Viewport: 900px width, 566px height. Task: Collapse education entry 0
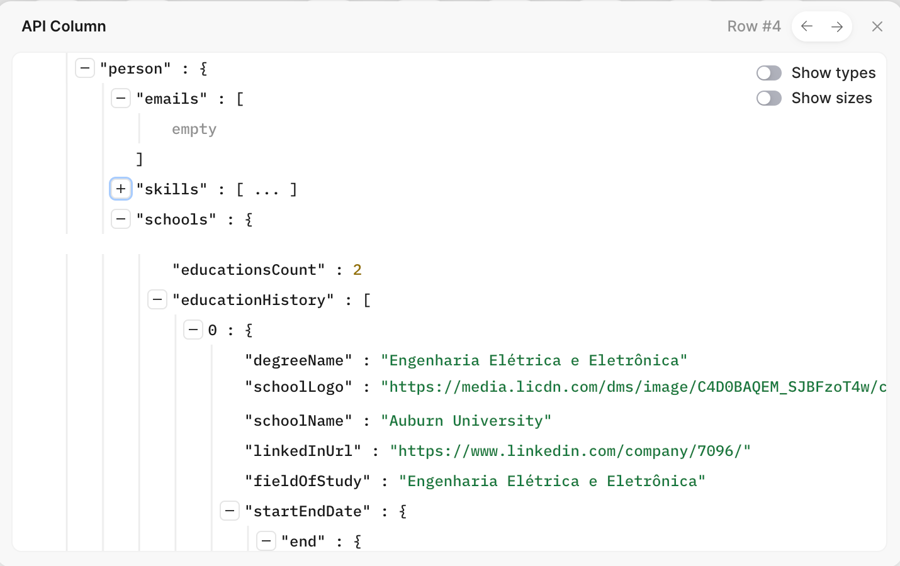[193, 330]
